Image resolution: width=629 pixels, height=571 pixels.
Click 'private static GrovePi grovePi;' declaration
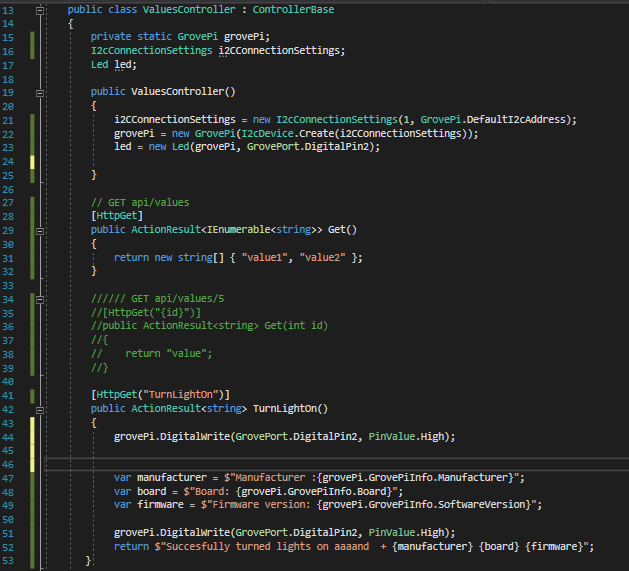point(180,37)
